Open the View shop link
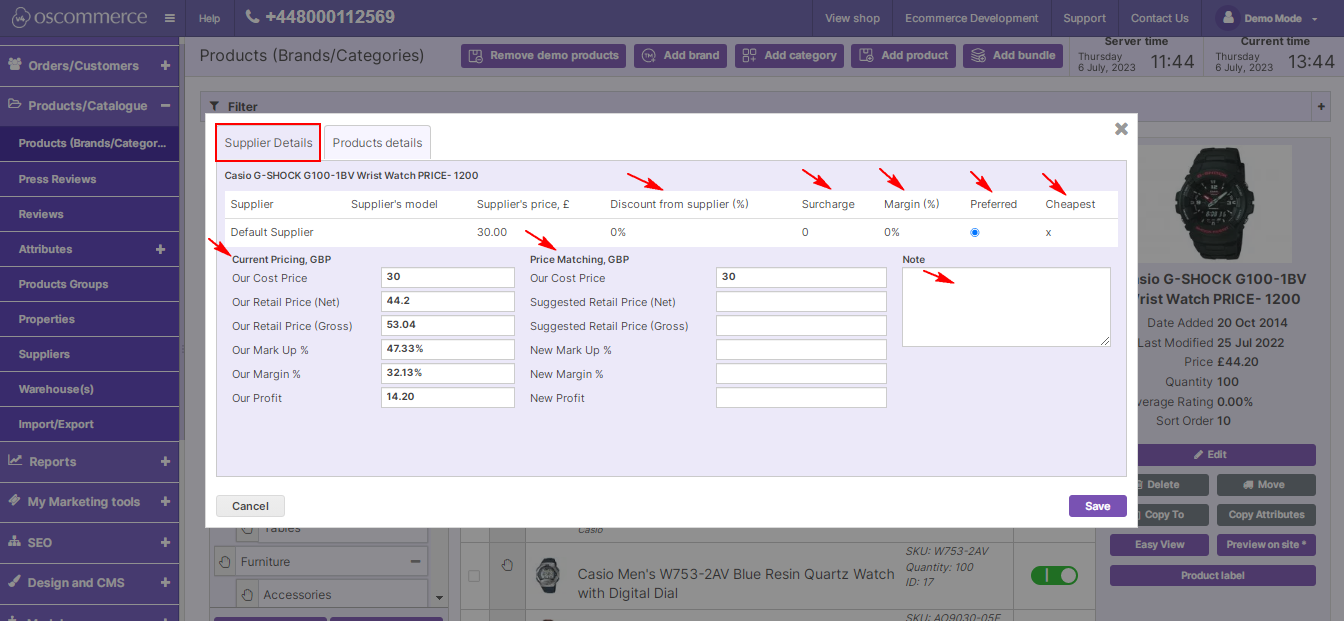This screenshot has width=1344, height=621. [x=852, y=18]
